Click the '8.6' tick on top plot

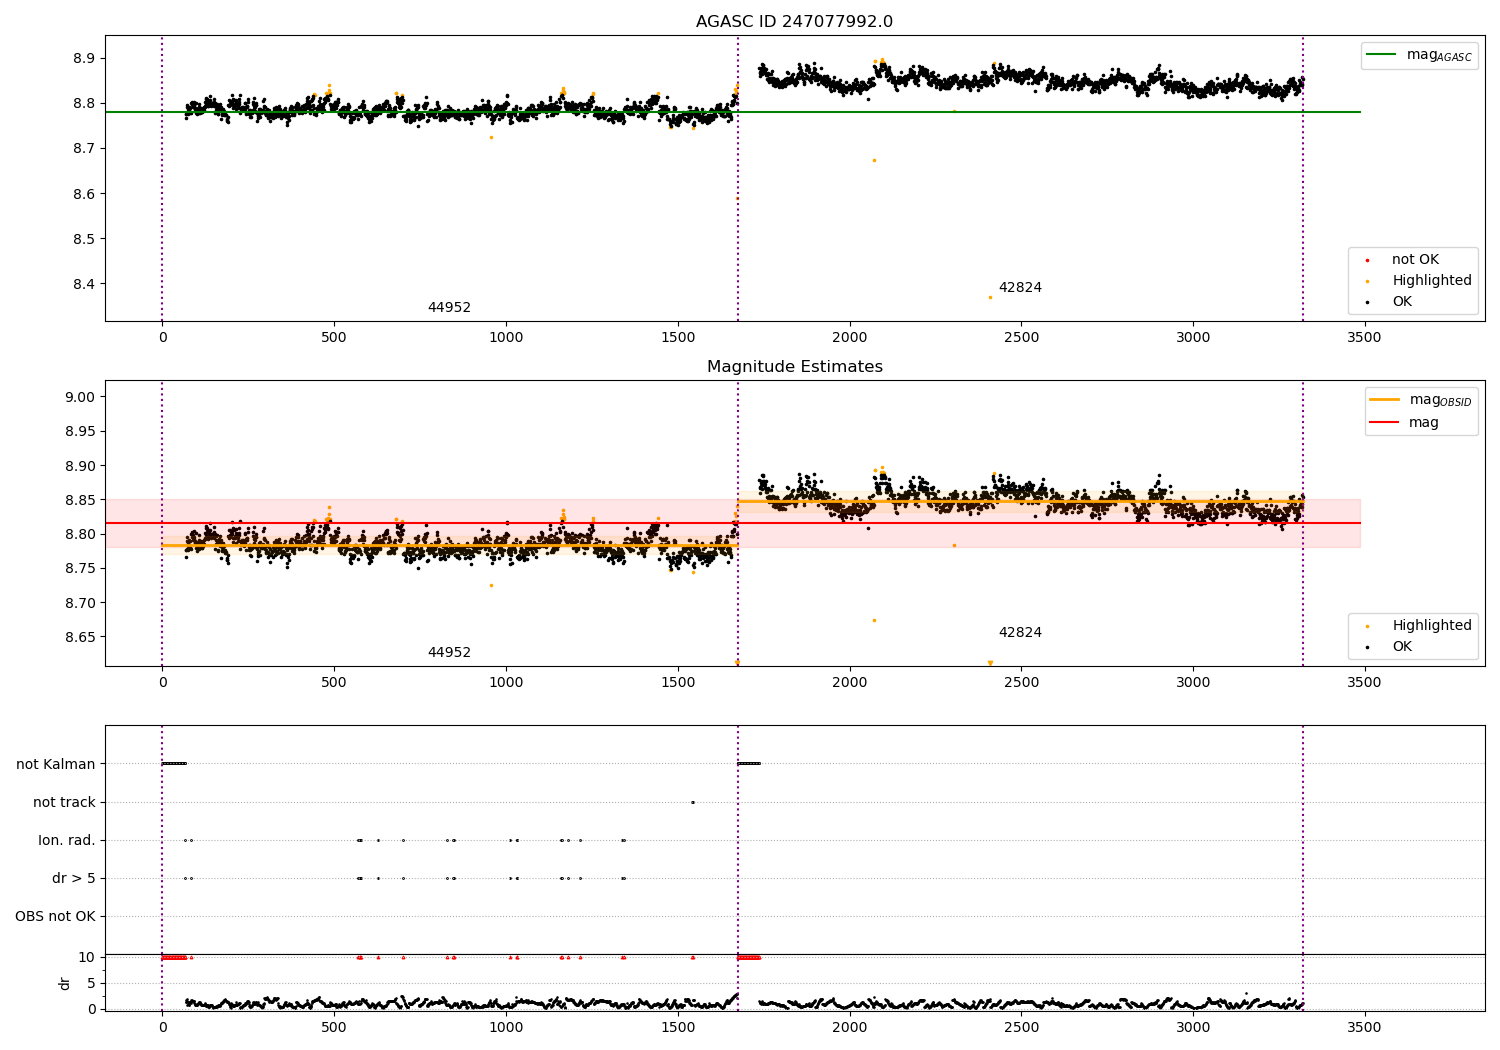click(x=84, y=194)
